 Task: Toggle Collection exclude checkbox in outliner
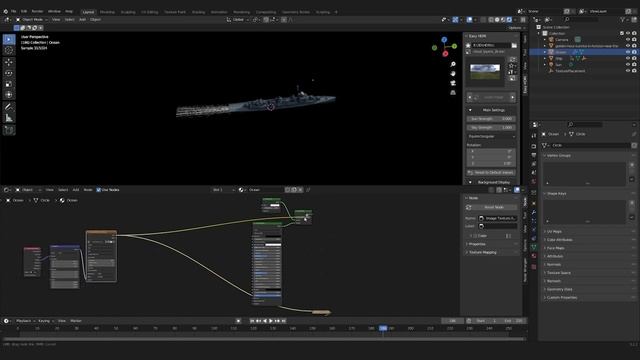(x=622, y=33)
